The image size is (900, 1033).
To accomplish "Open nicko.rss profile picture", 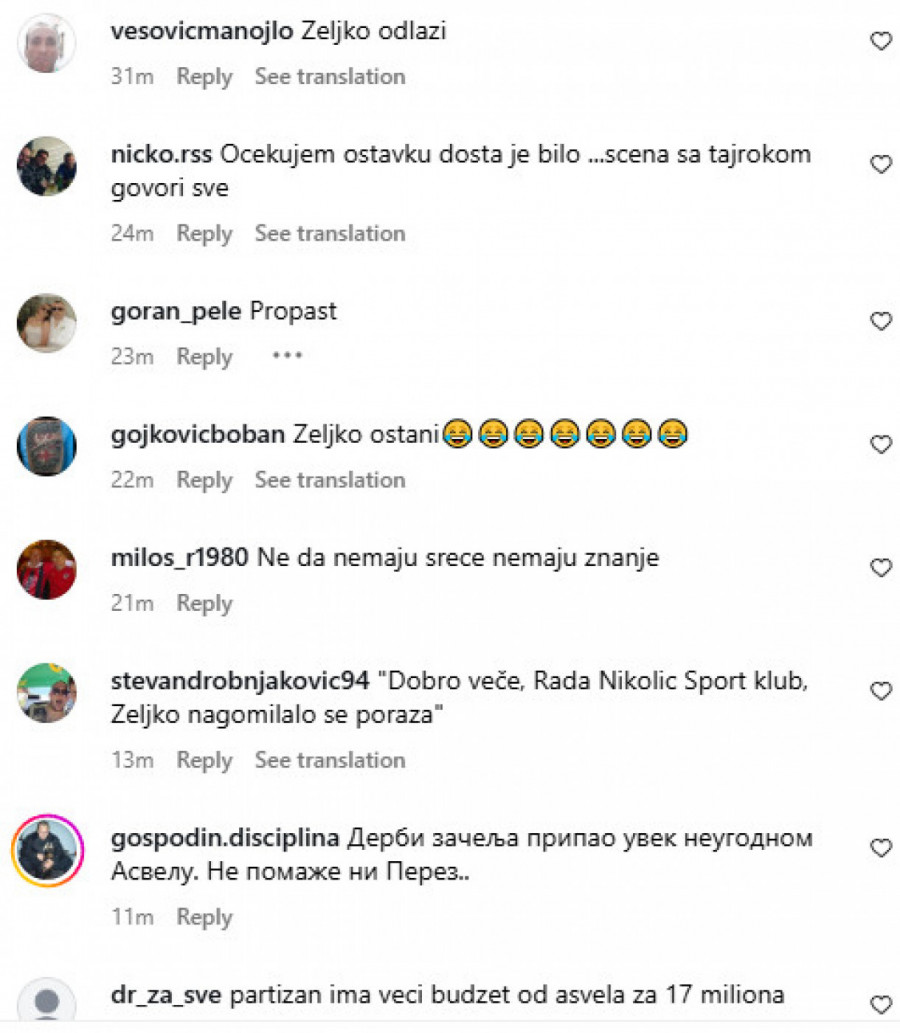I will click(x=47, y=166).
